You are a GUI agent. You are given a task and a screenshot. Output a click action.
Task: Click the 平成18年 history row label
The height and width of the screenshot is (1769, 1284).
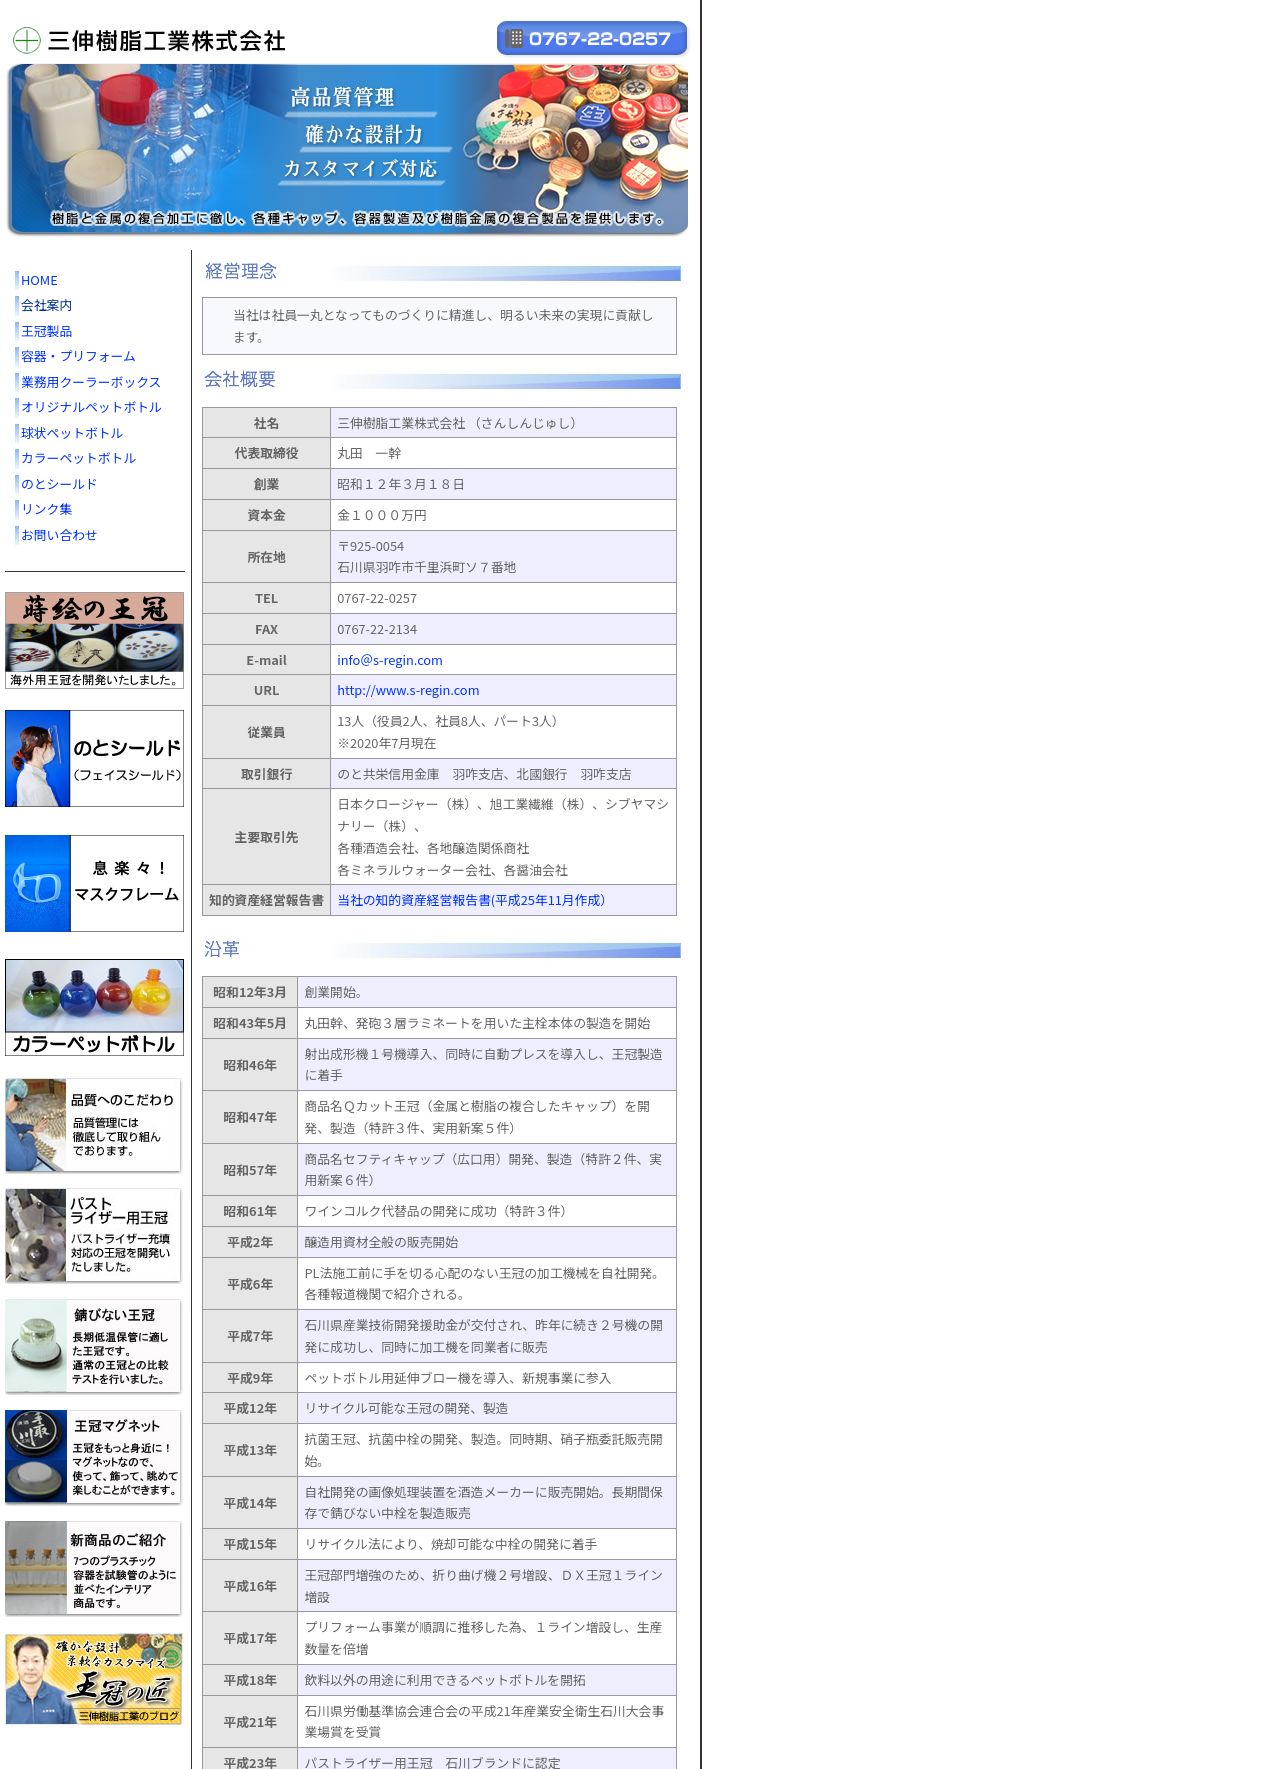[x=250, y=1680]
